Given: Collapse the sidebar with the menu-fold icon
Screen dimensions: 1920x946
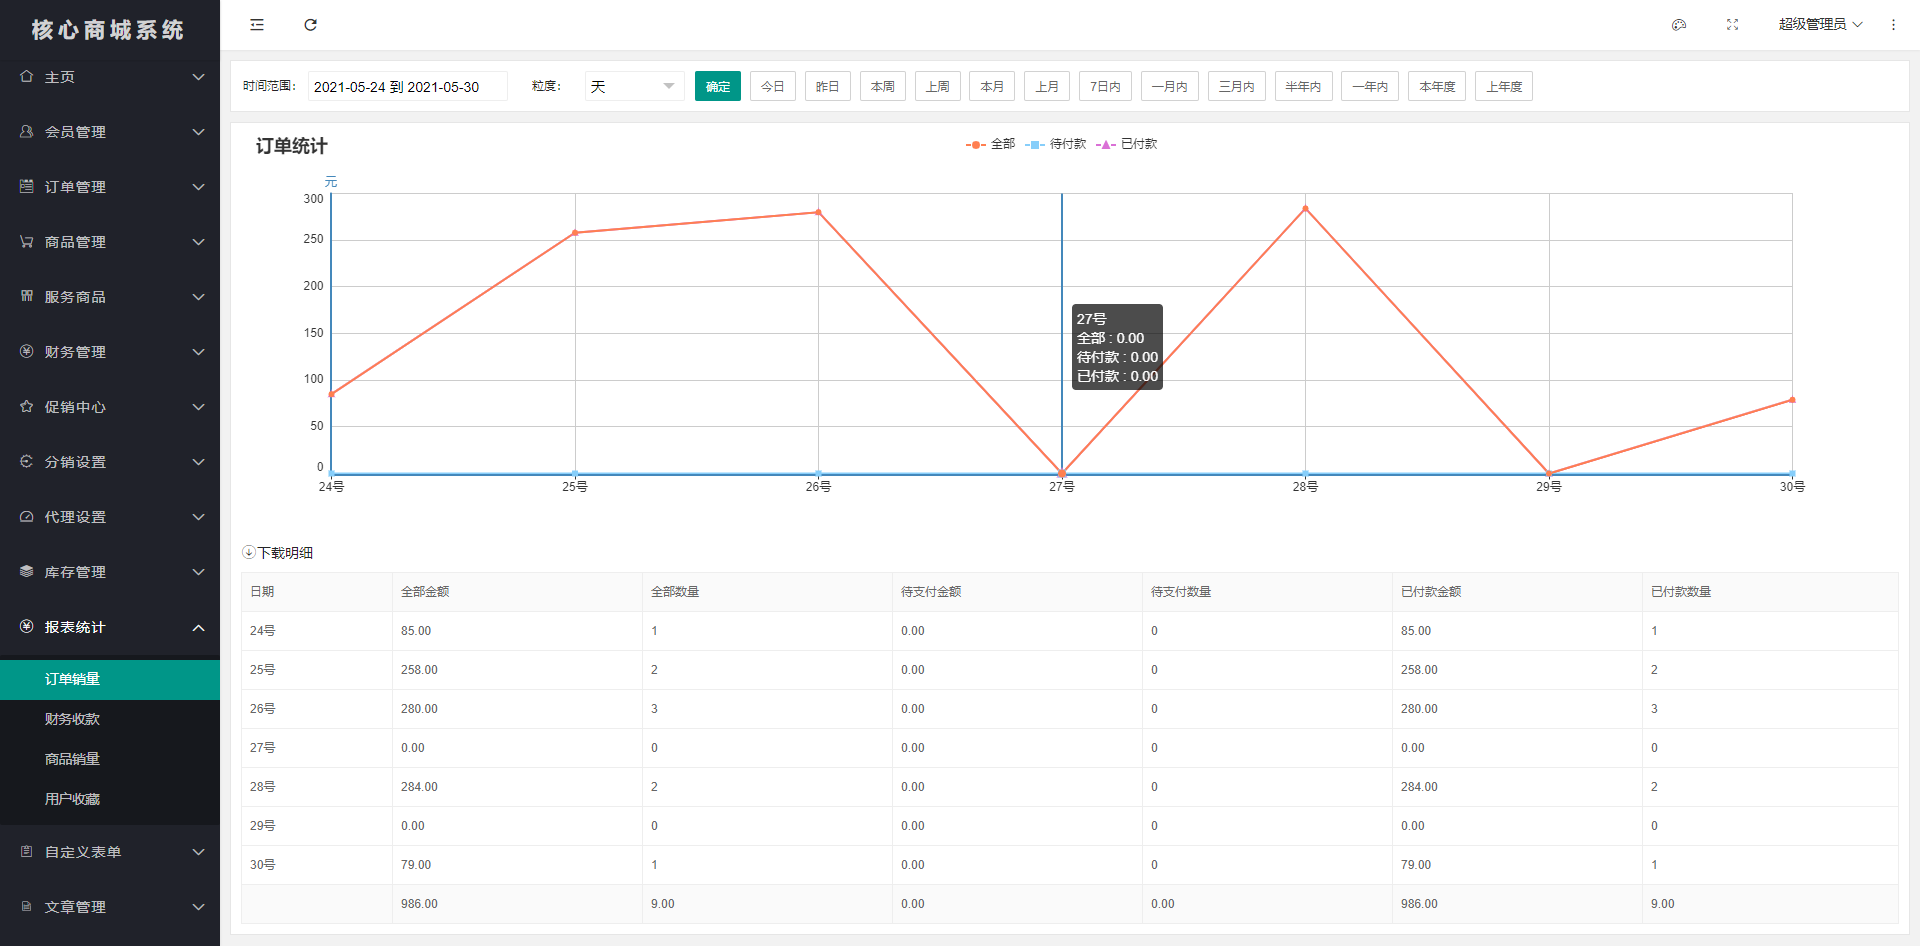Looking at the screenshot, I should click(x=257, y=25).
